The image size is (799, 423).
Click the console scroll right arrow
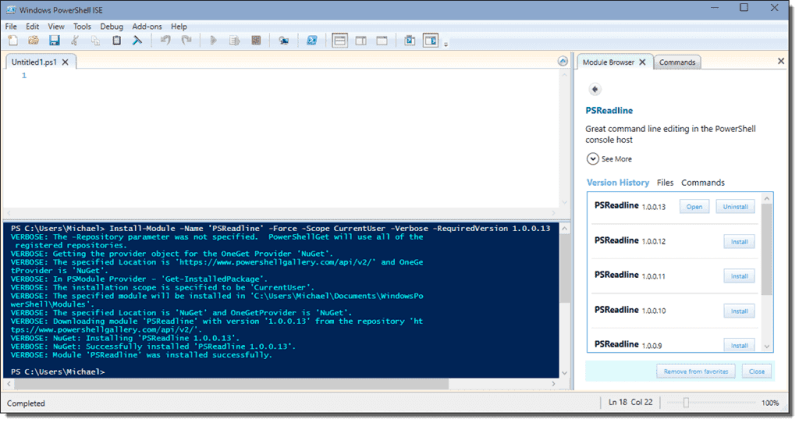coord(554,383)
